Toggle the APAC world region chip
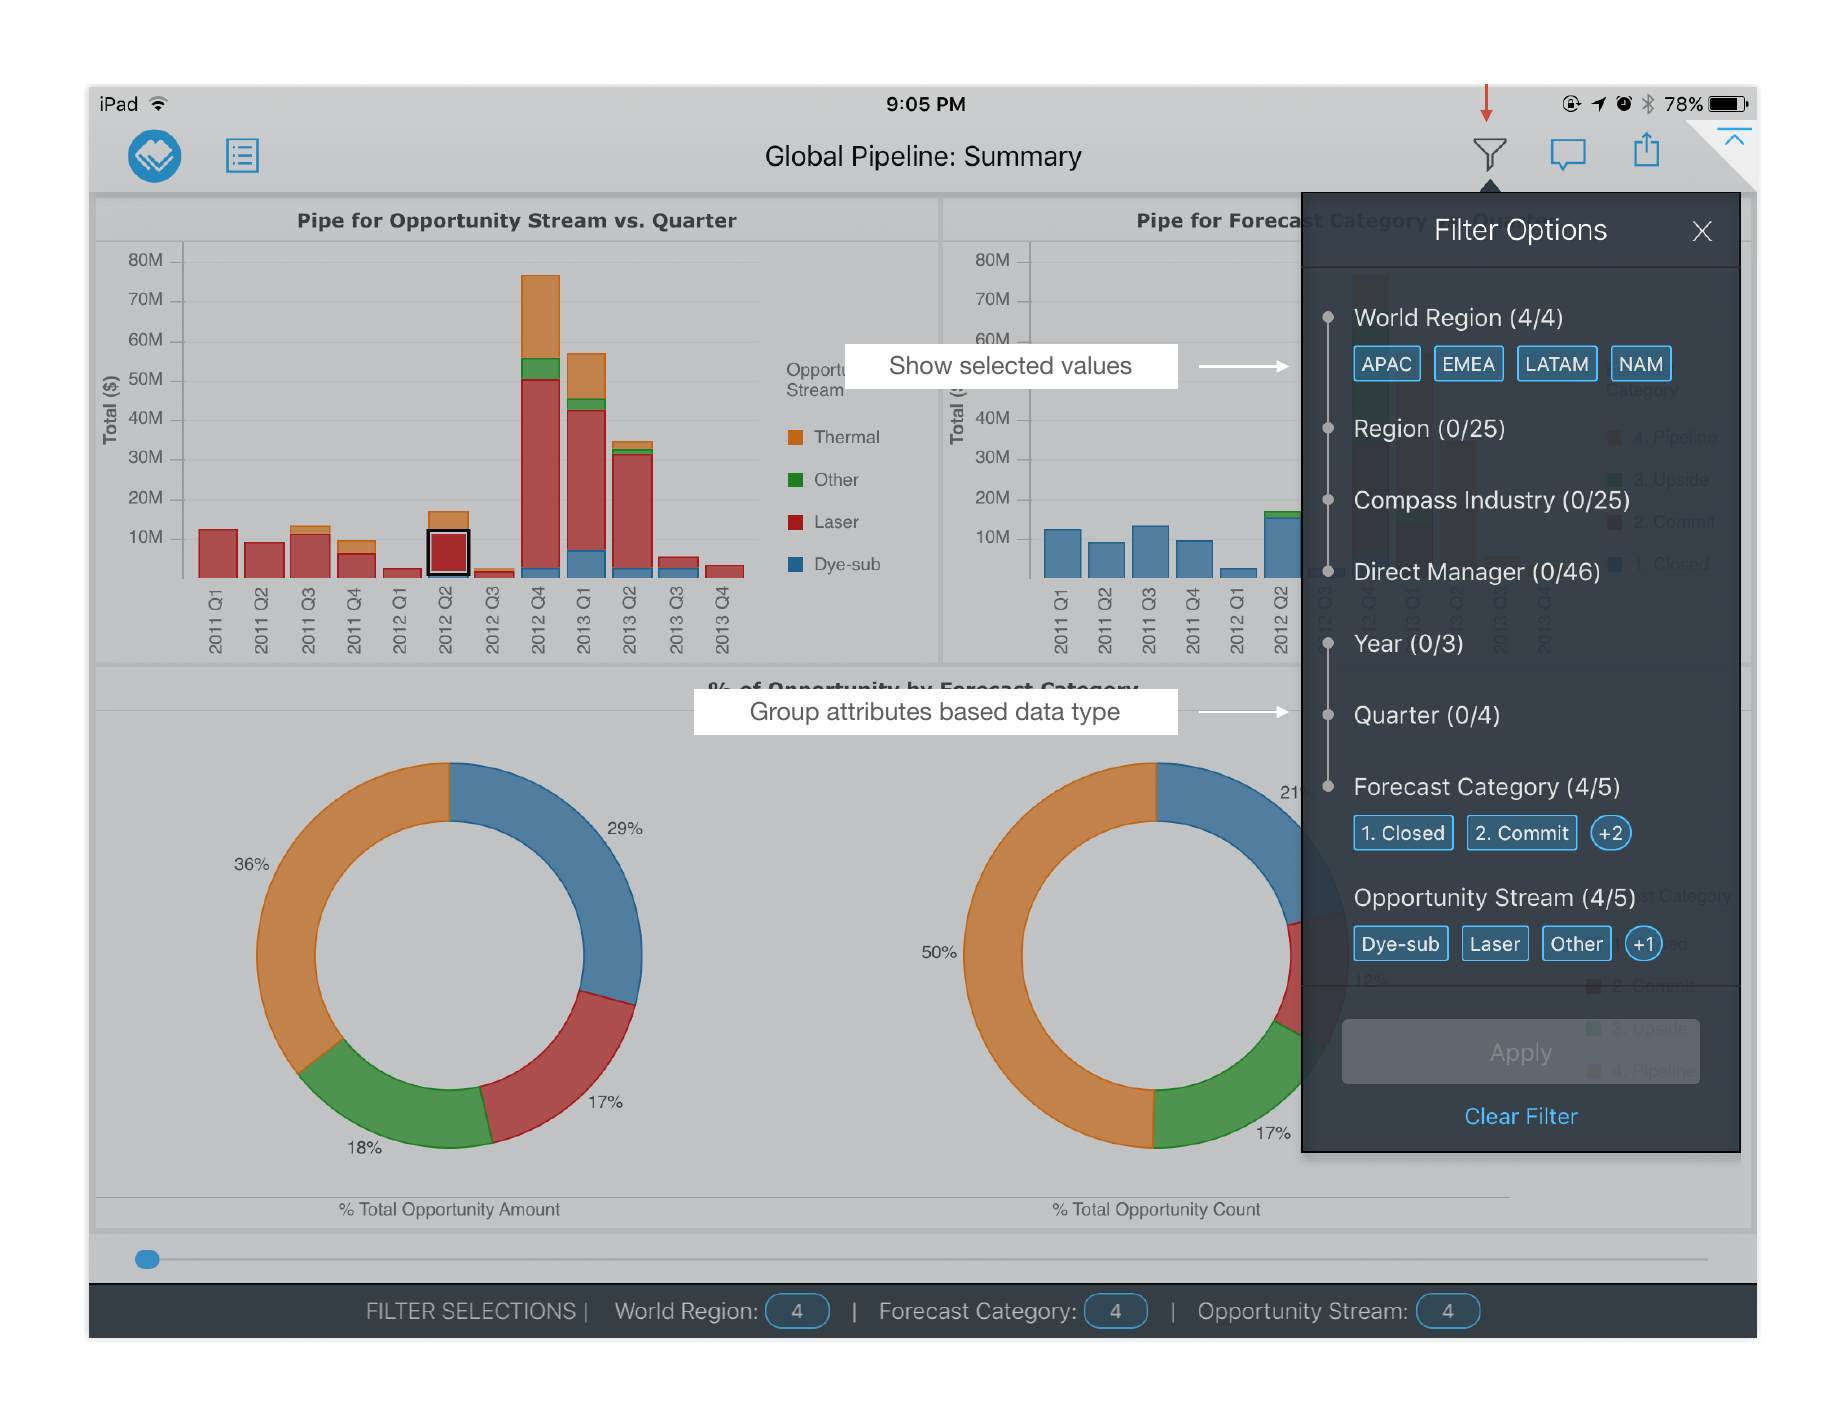The width and height of the screenshot is (1845, 1427). pyautogui.click(x=1386, y=364)
